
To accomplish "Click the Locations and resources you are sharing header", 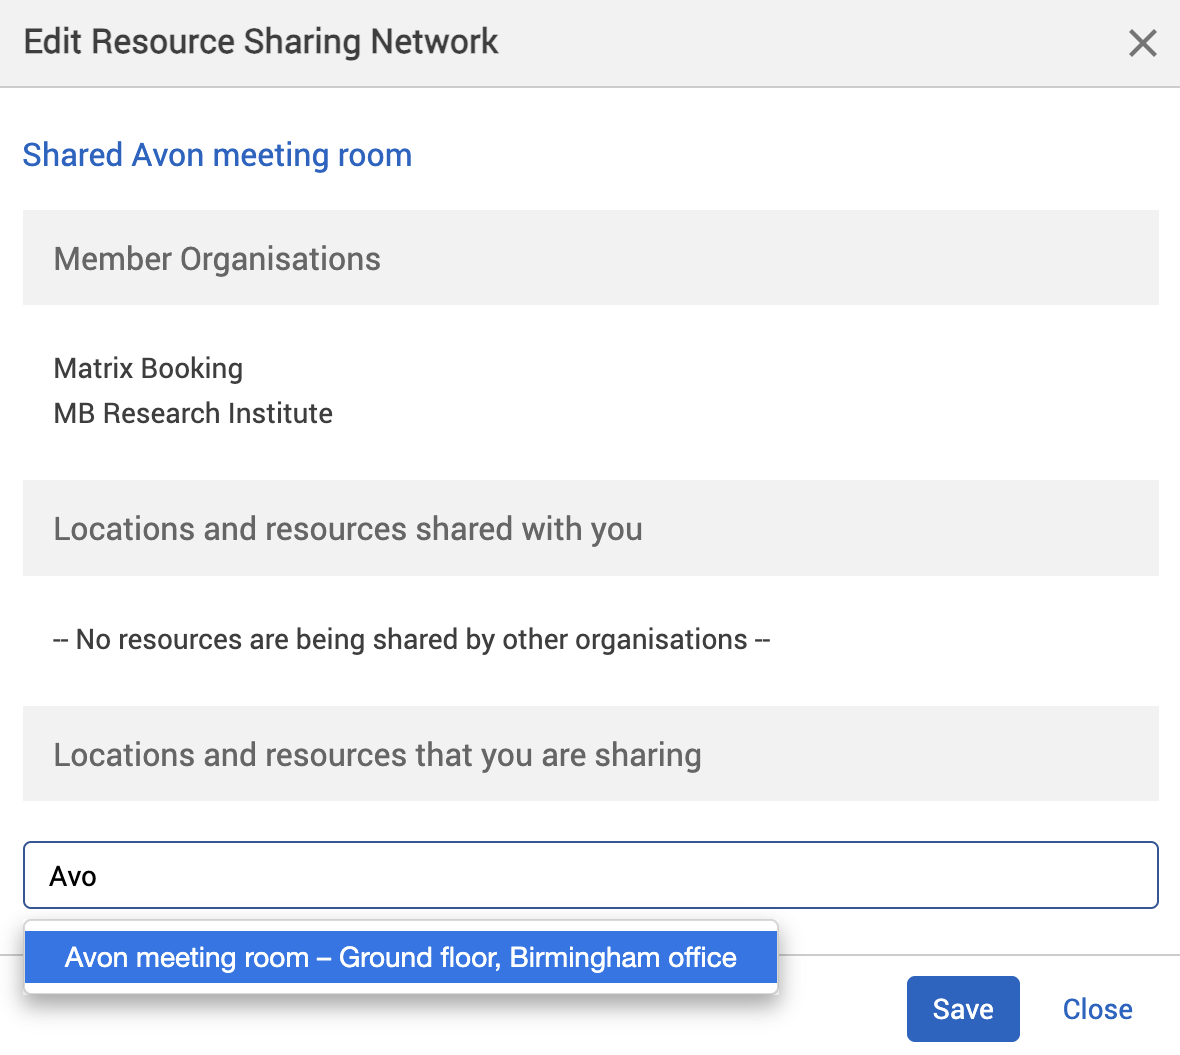I will pos(377,754).
